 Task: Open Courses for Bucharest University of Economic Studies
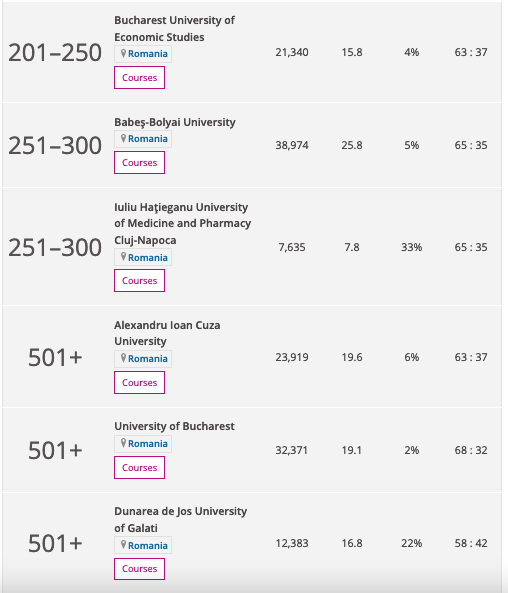coord(140,78)
